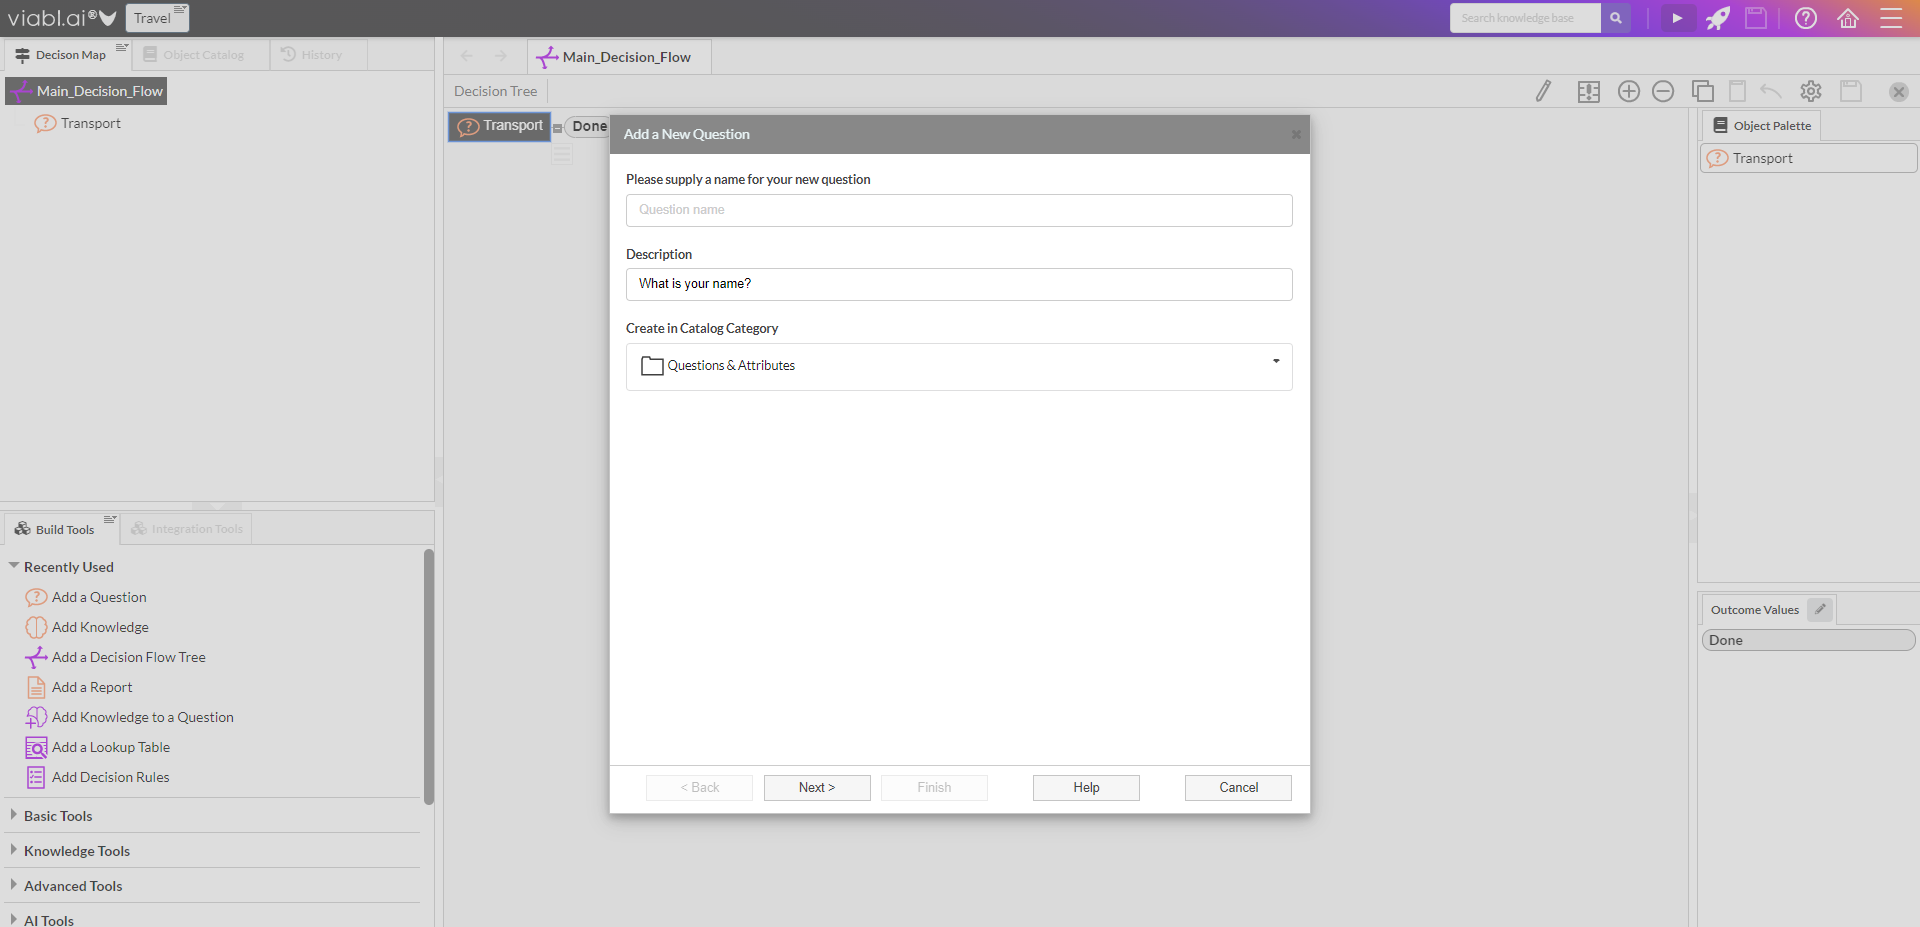Open the hamburger menu in header

(1891, 18)
